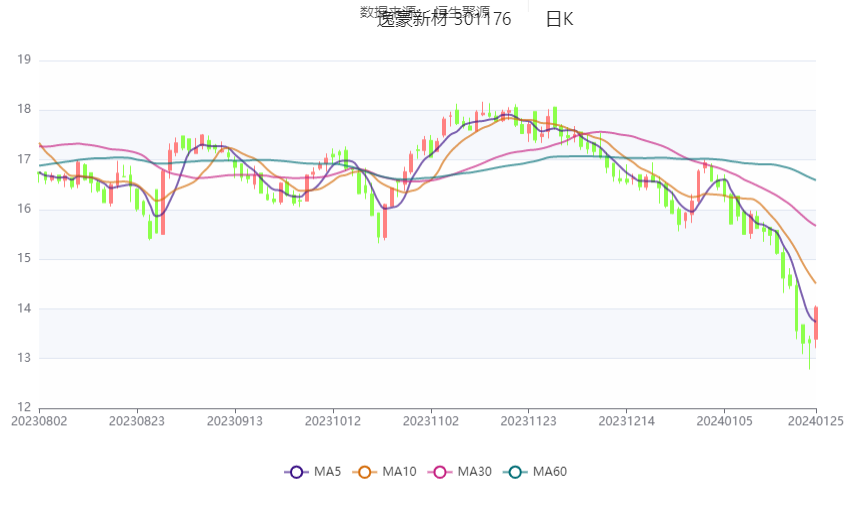850x518 pixels.
Task: Click the 18 price axis label
Action: (24, 109)
